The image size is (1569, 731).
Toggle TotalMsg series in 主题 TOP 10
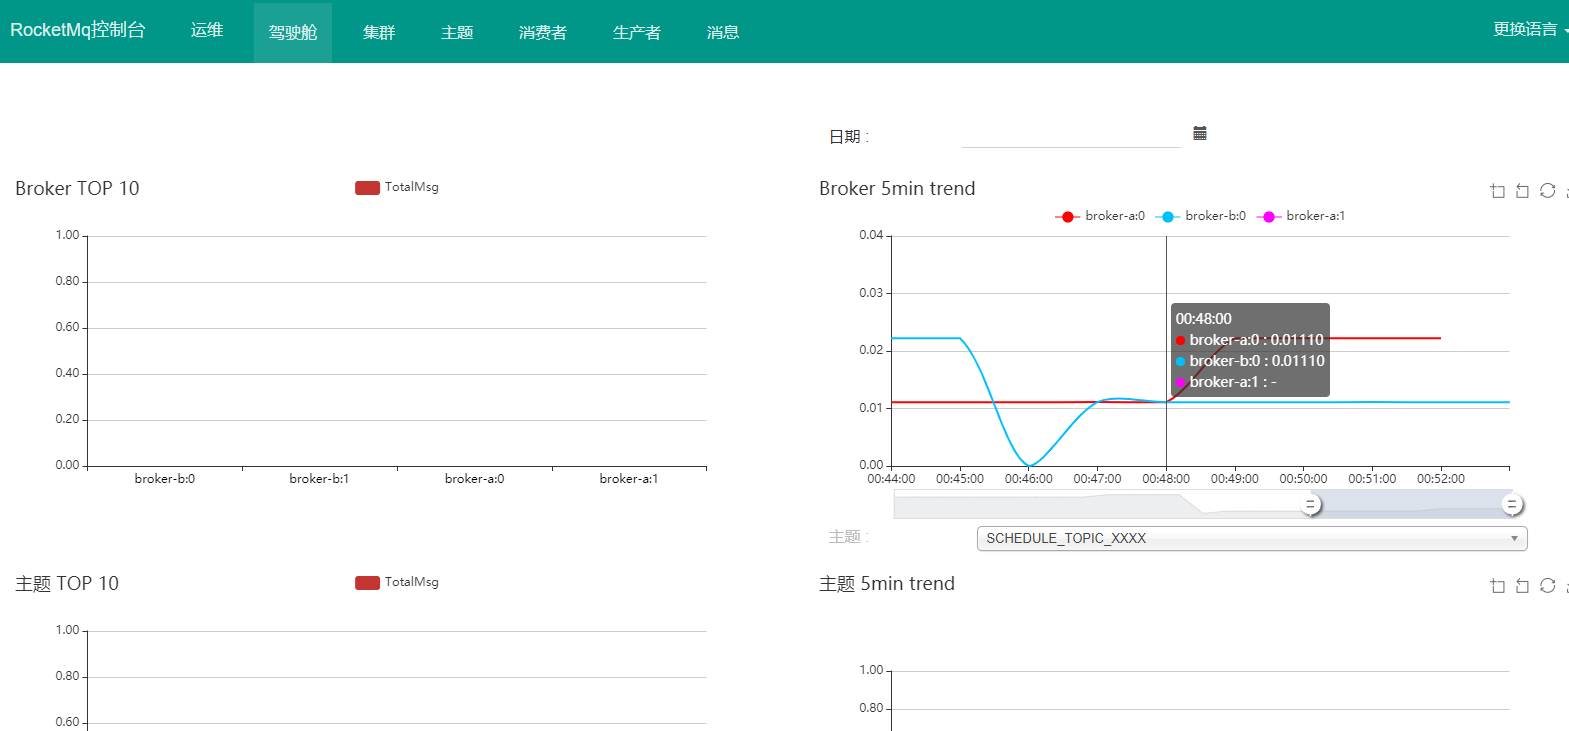pos(397,582)
